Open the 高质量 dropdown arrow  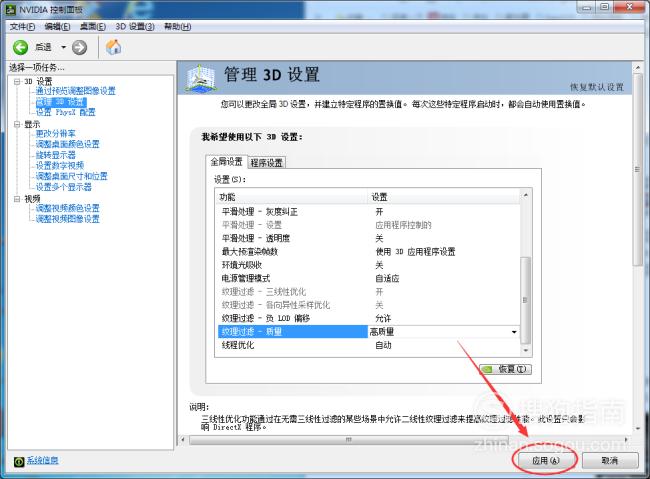[514, 332]
